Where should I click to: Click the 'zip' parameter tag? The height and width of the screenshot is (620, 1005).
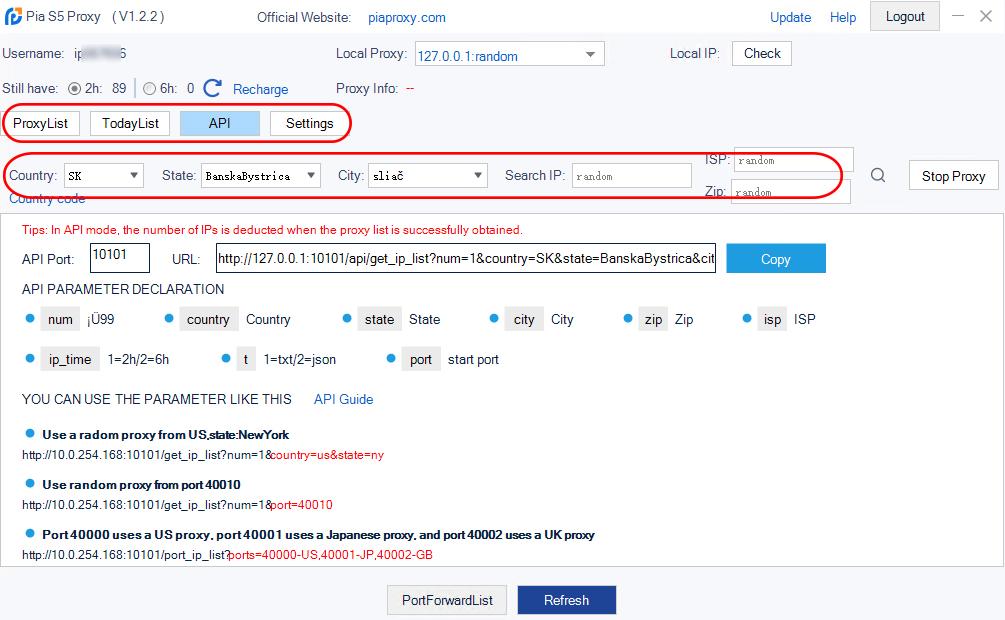653,319
